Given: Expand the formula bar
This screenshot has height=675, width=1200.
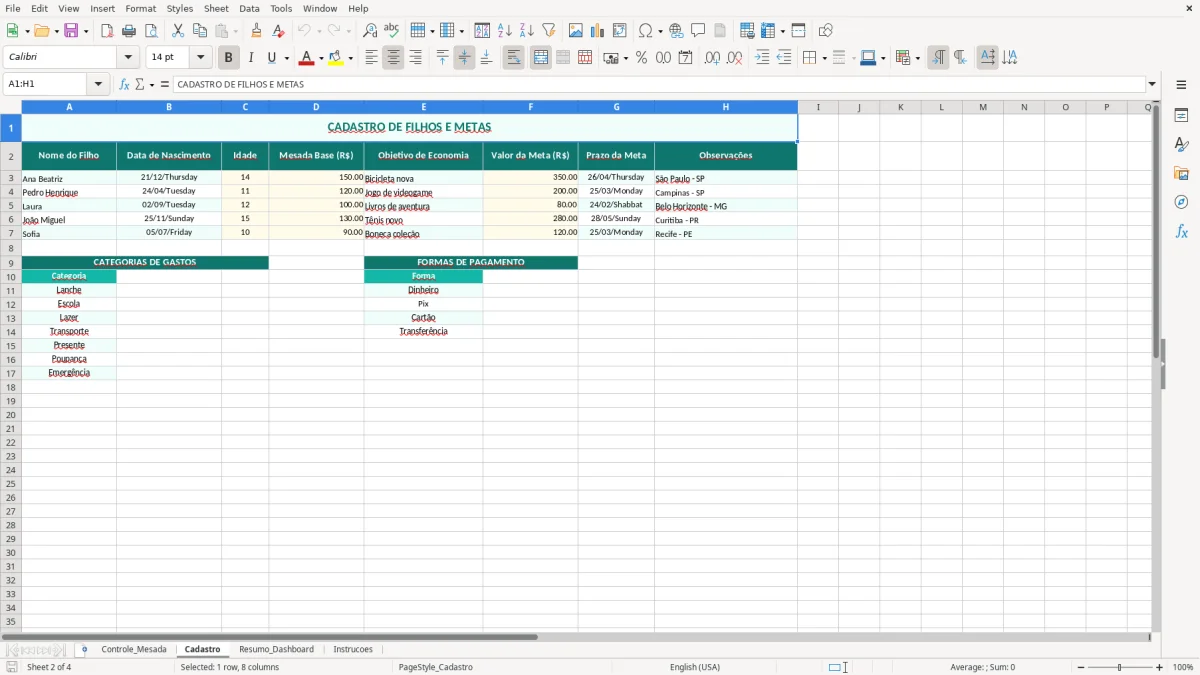Looking at the screenshot, I should click(x=1152, y=84).
